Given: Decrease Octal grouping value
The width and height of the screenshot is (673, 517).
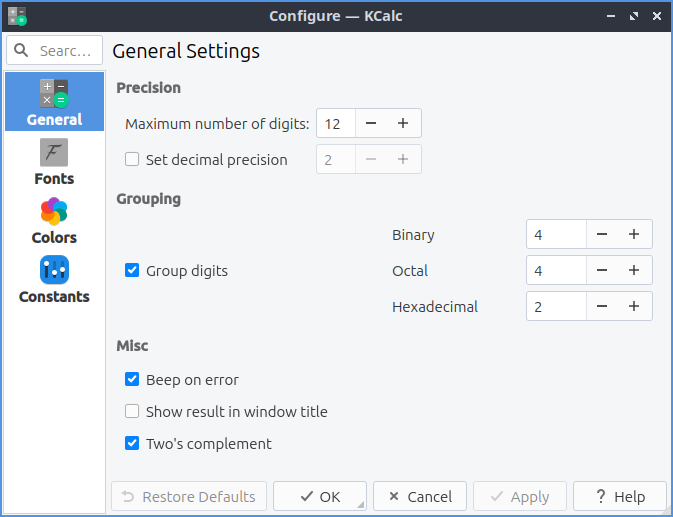Looking at the screenshot, I should [602, 270].
